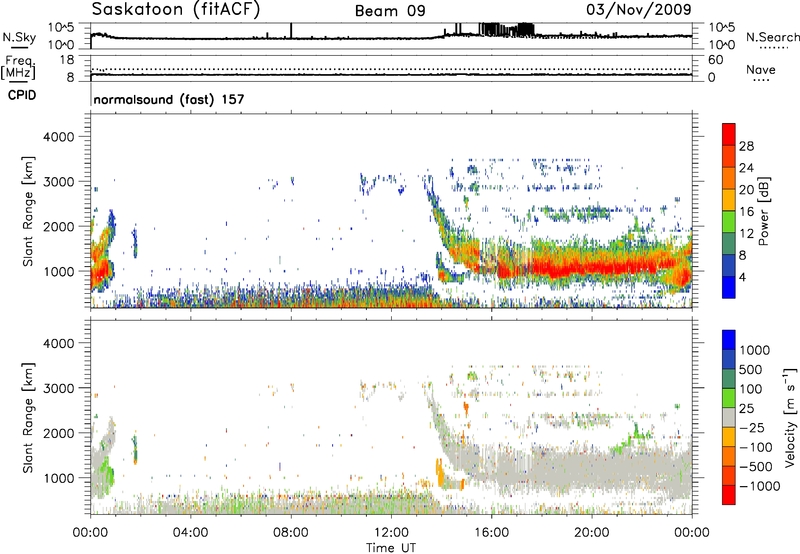800x554 pixels.
Task: Select Power panel "Slant Range [km]" label
Action: tap(28, 211)
